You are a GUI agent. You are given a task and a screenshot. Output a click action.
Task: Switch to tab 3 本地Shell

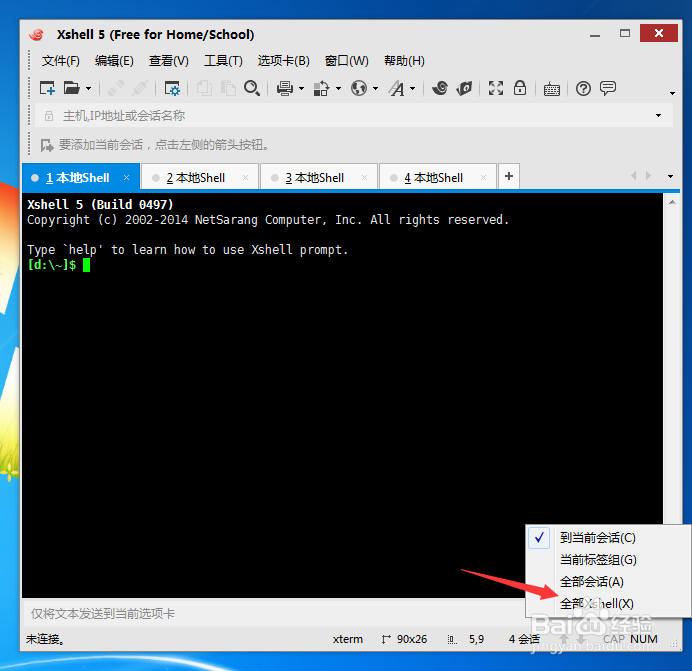(319, 178)
